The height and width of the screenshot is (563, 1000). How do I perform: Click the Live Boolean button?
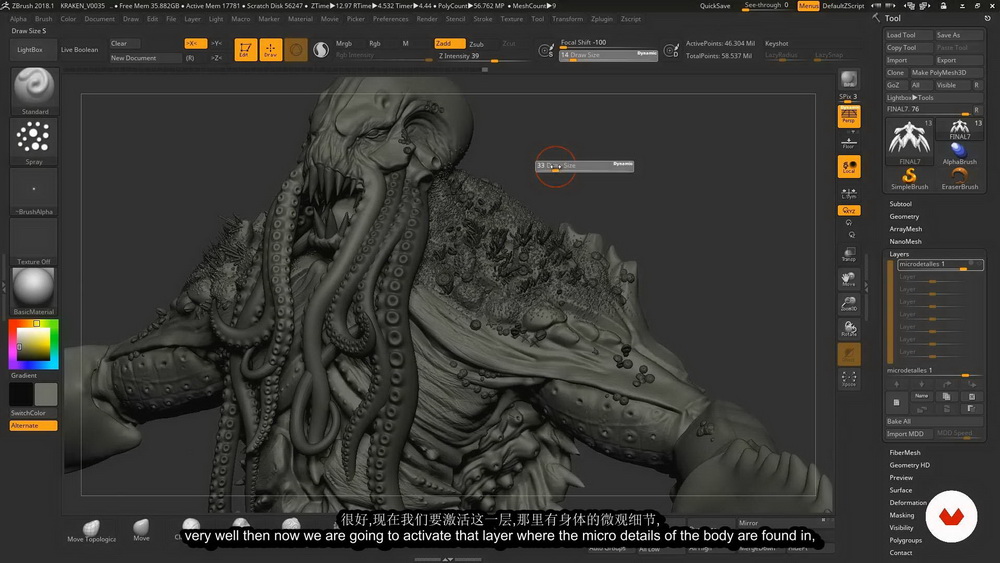click(80, 50)
